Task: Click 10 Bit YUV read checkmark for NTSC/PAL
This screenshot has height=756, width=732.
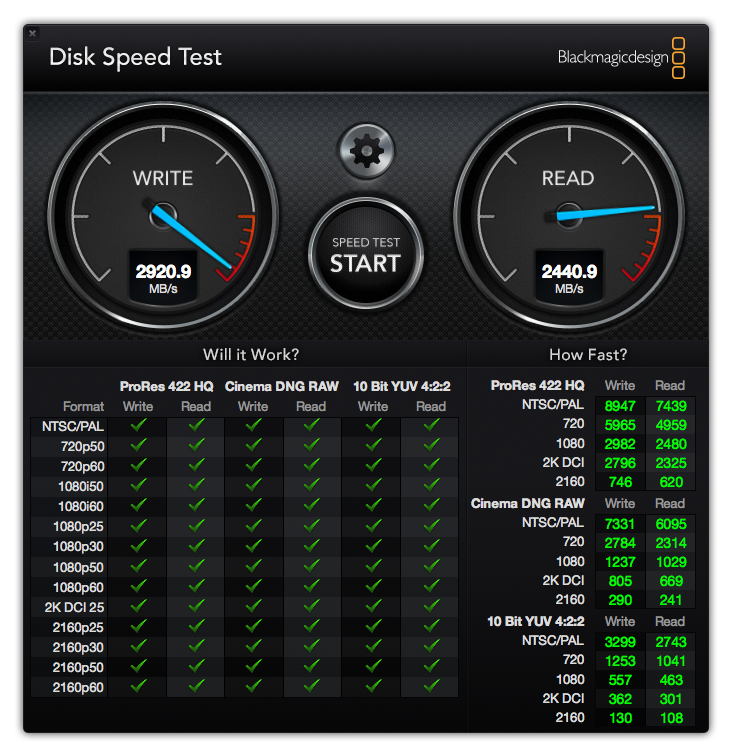Action: click(432, 425)
